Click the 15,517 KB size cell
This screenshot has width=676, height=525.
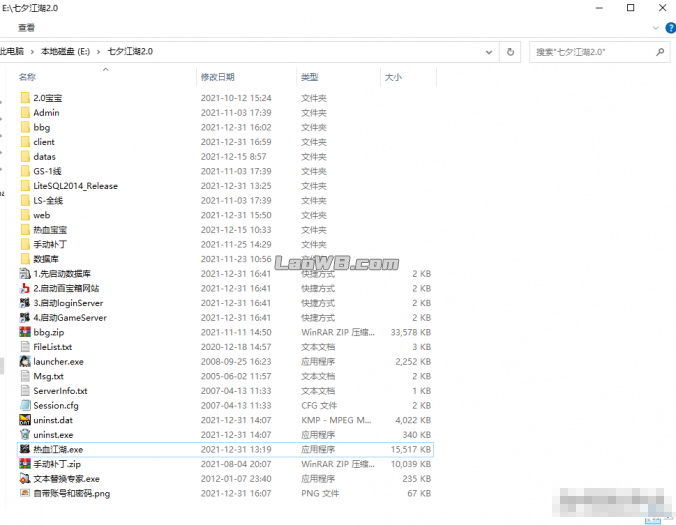pos(411,450)
